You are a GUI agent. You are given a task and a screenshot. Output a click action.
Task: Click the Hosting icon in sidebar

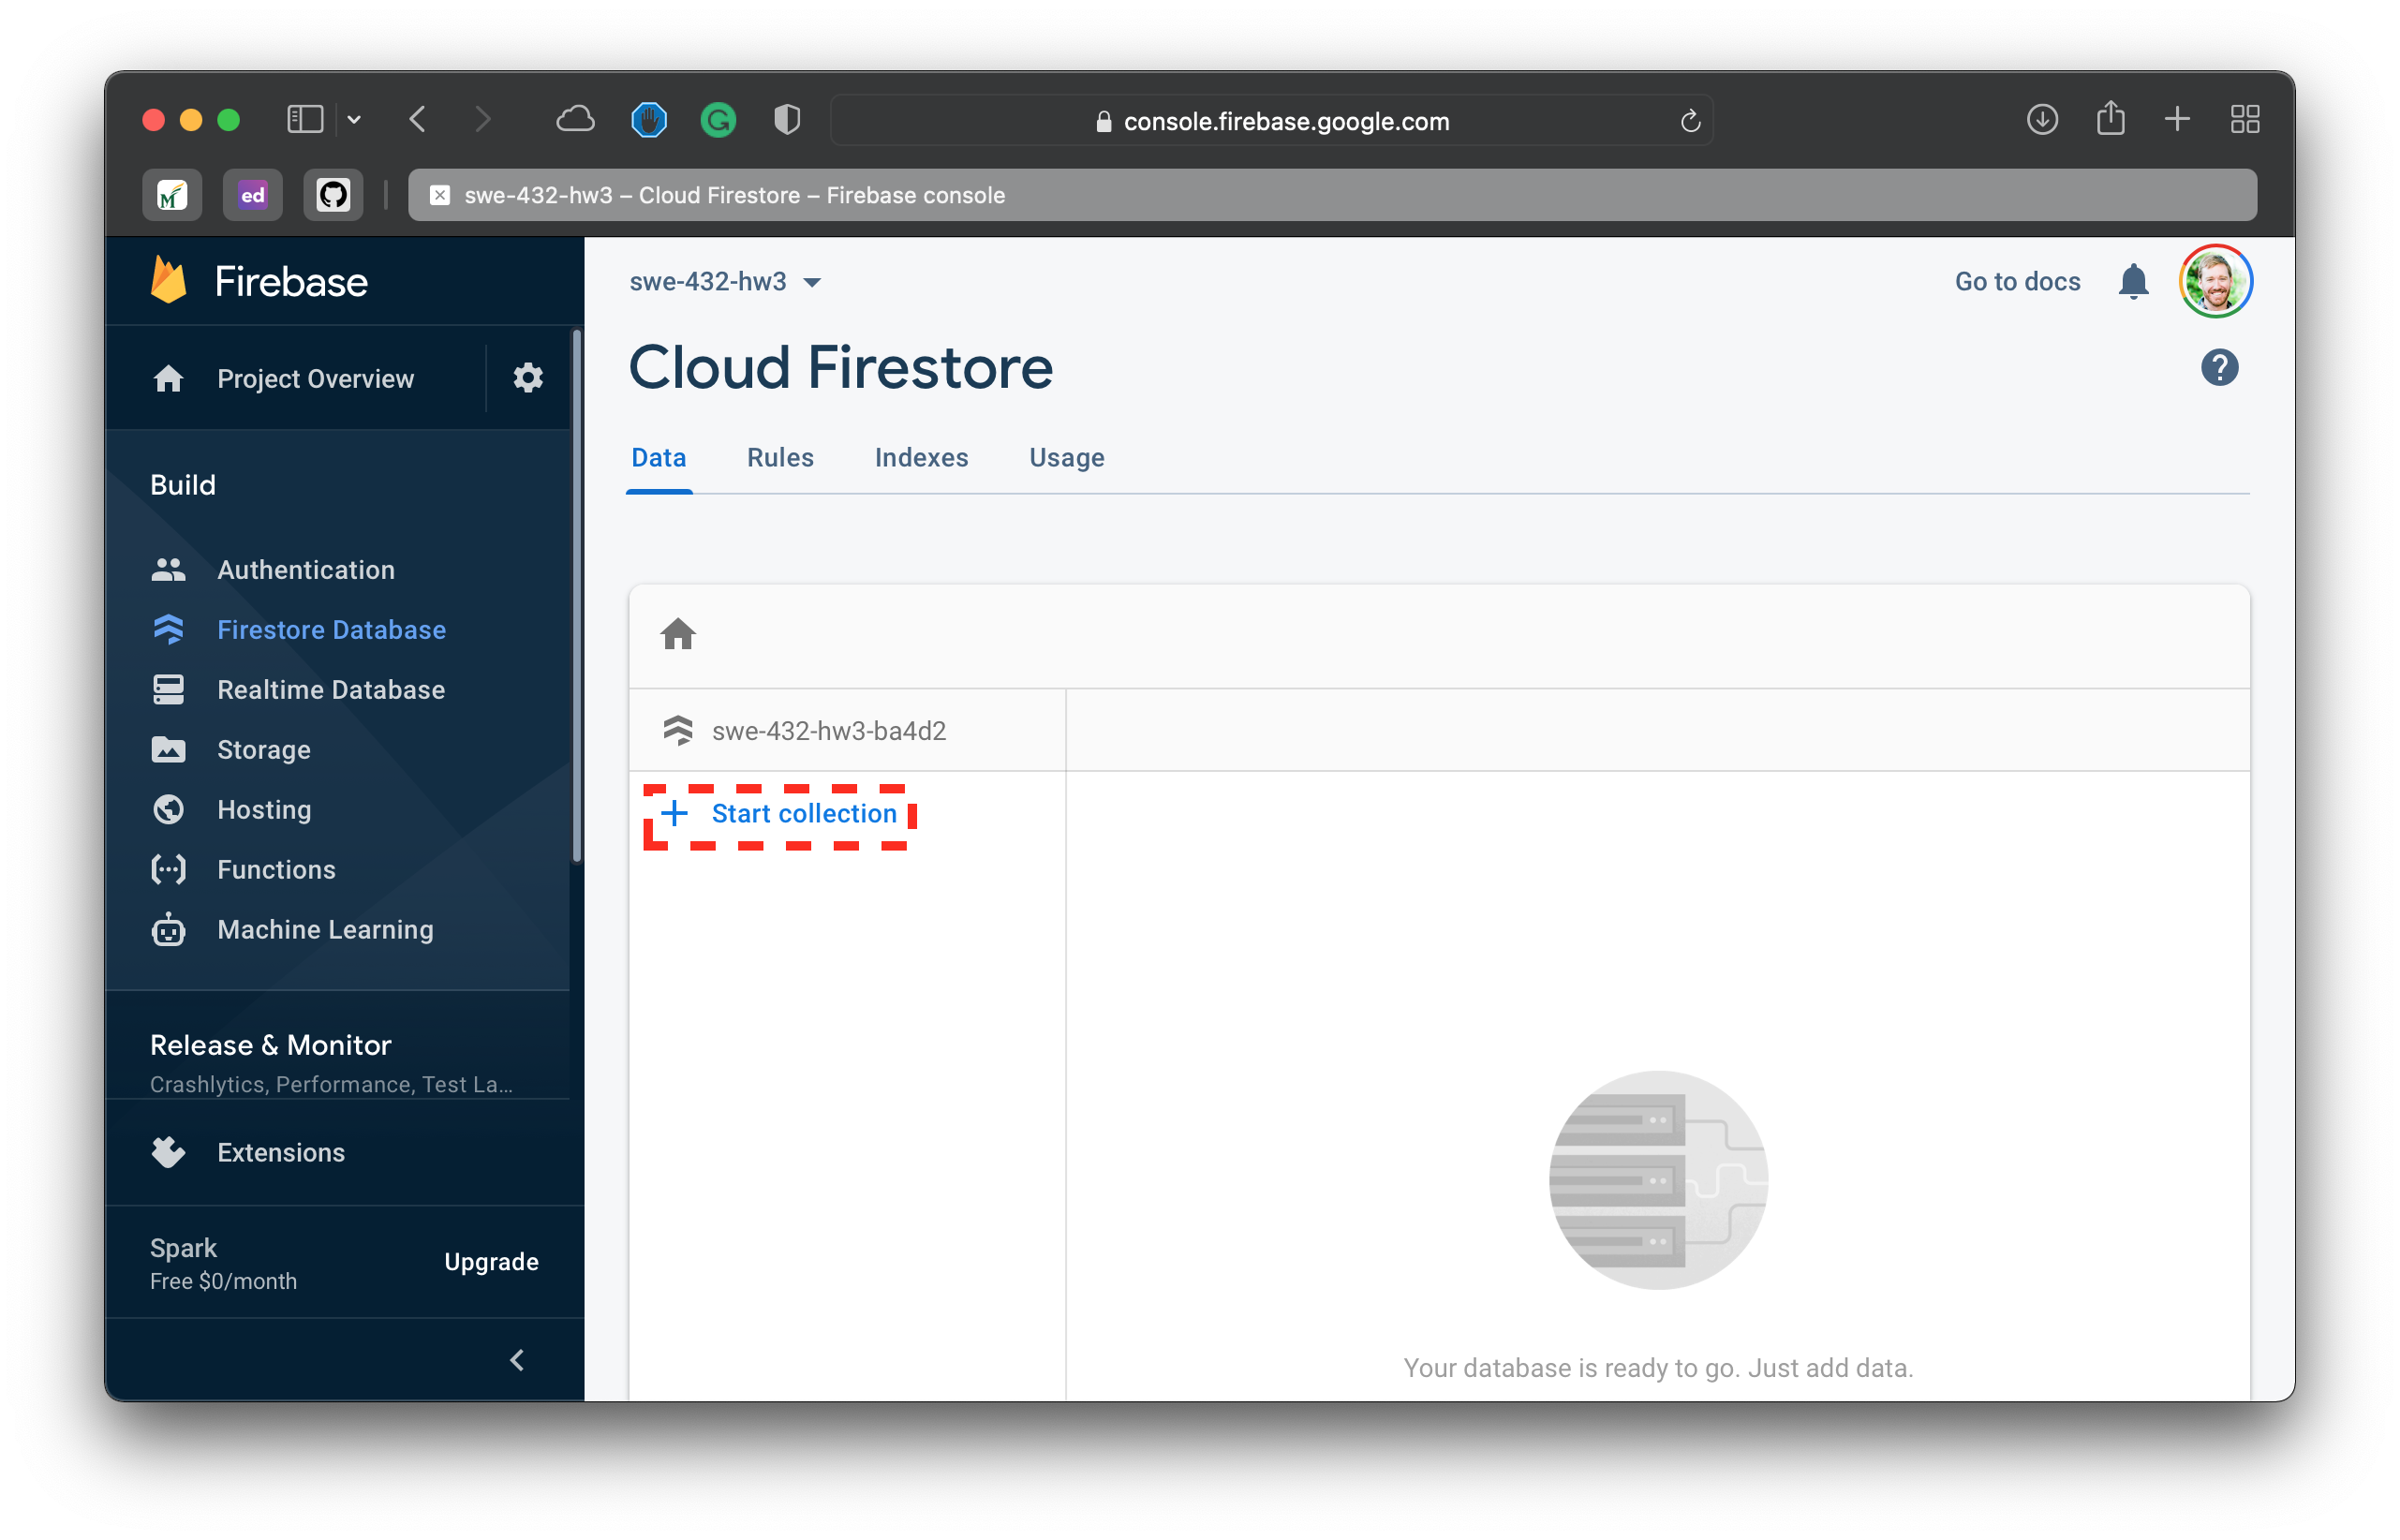point(170,808)
